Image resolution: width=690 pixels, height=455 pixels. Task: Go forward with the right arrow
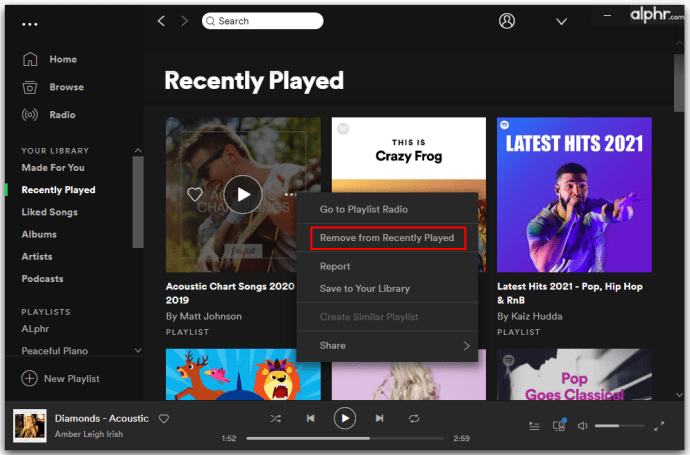tap(184, 21)
